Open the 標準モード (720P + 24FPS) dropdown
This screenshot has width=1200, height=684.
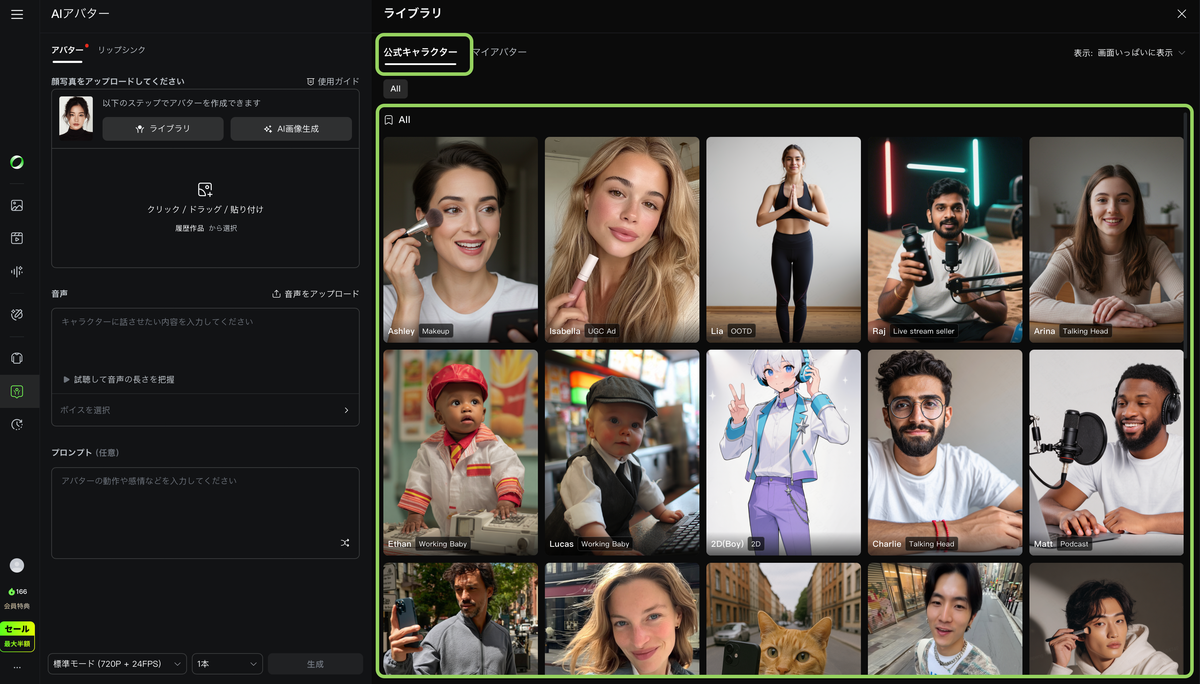pyautogui.click(x=118, y=664)
